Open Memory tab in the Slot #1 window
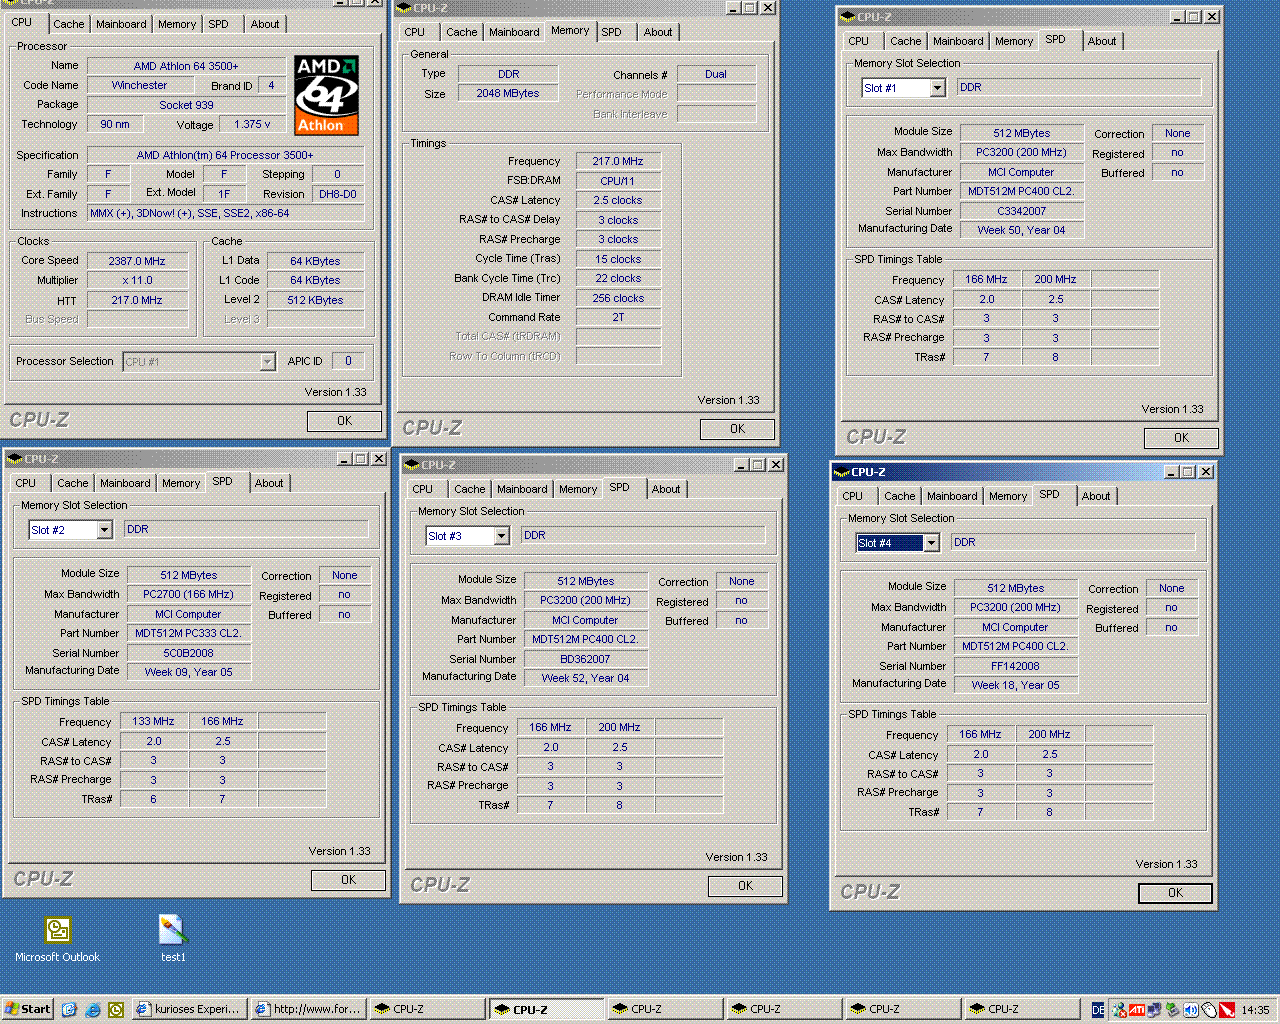1280x1024 pixels. tap(1014, 41)
